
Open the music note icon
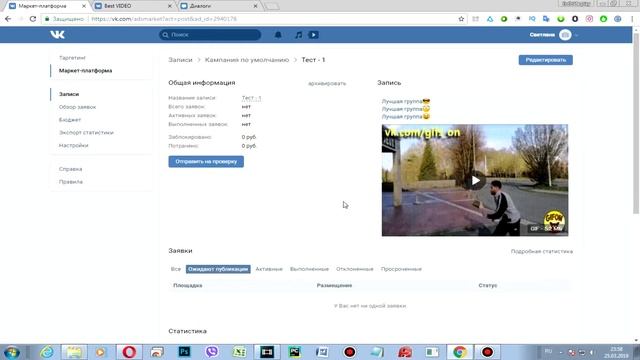(299, 35)
